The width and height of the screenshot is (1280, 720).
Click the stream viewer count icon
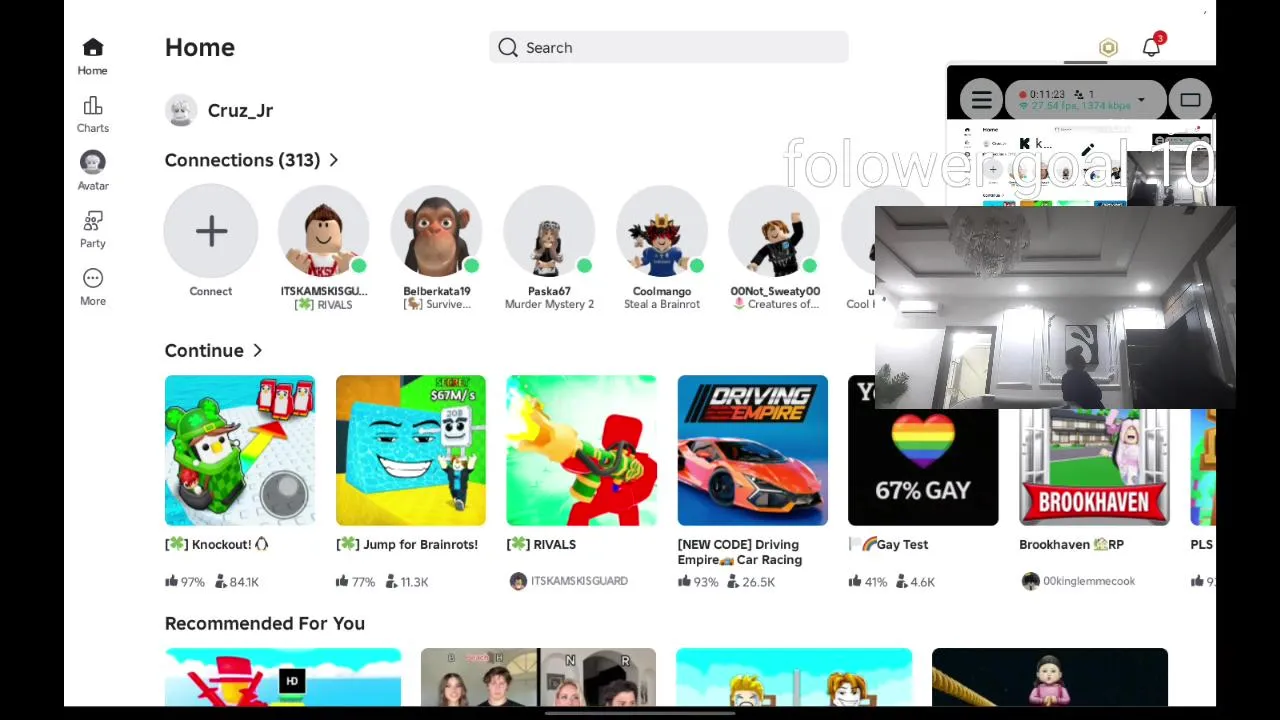1078,94
